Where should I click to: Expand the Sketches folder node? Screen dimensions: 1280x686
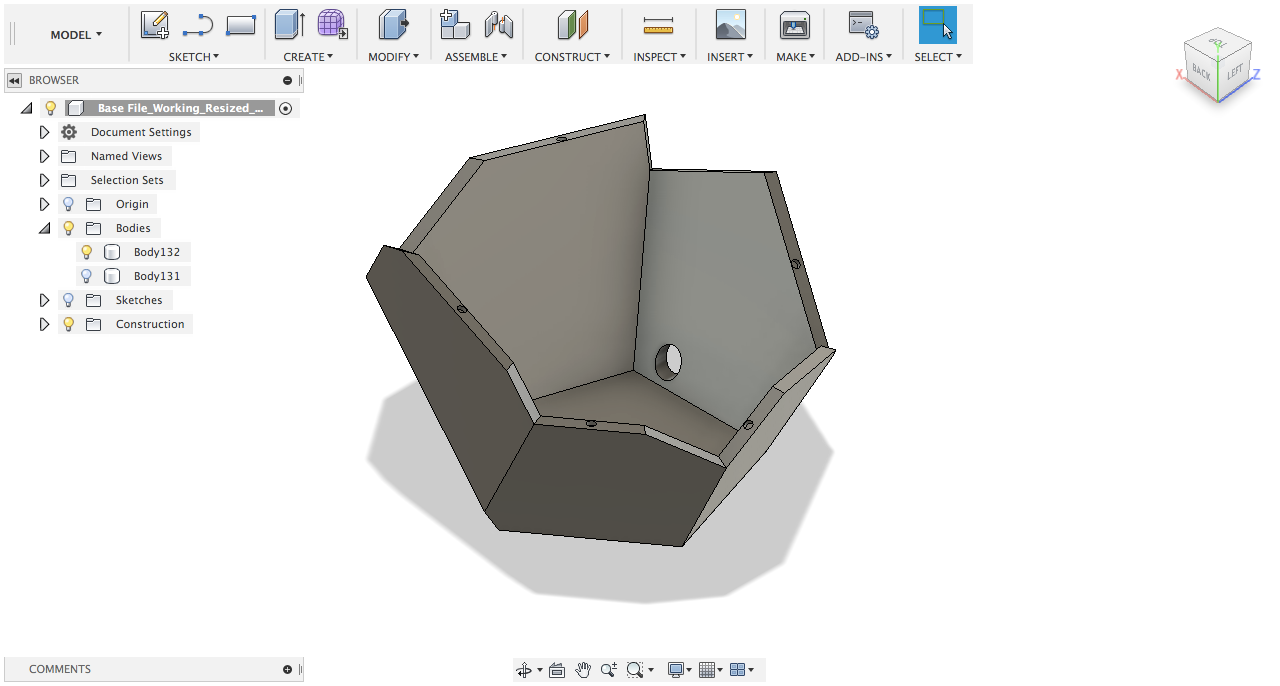click(x=44, y=300)
